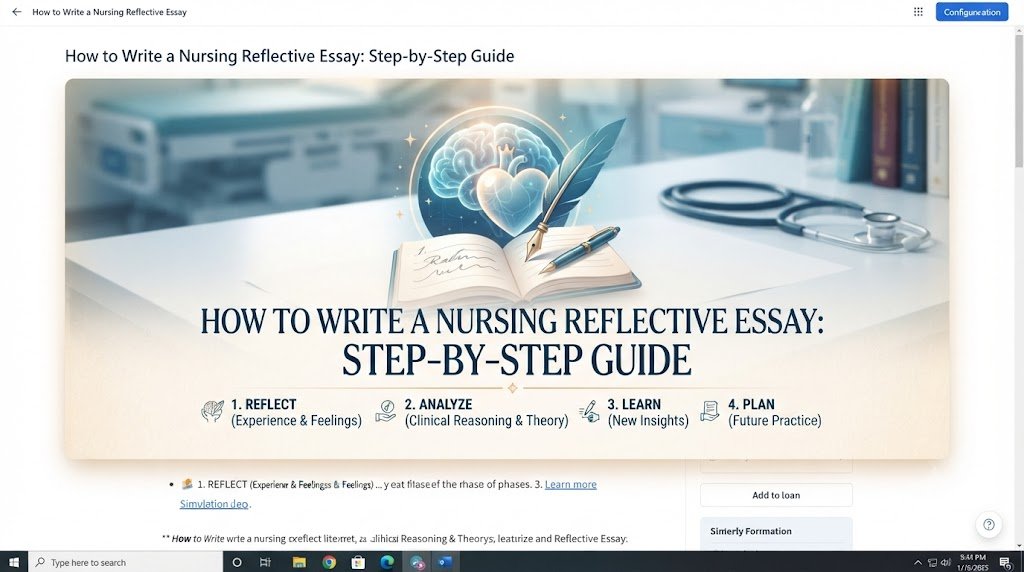Open the notification center icon
This screenshot has width=1024, height=572.
tap(1006, 562)
